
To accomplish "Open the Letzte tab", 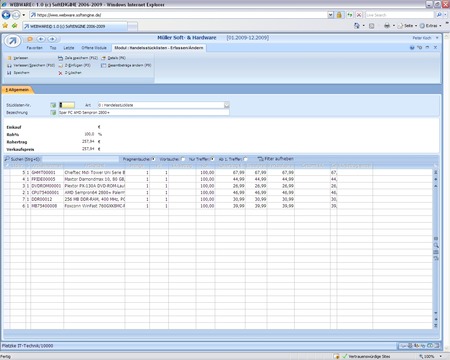I will (69, 48).
